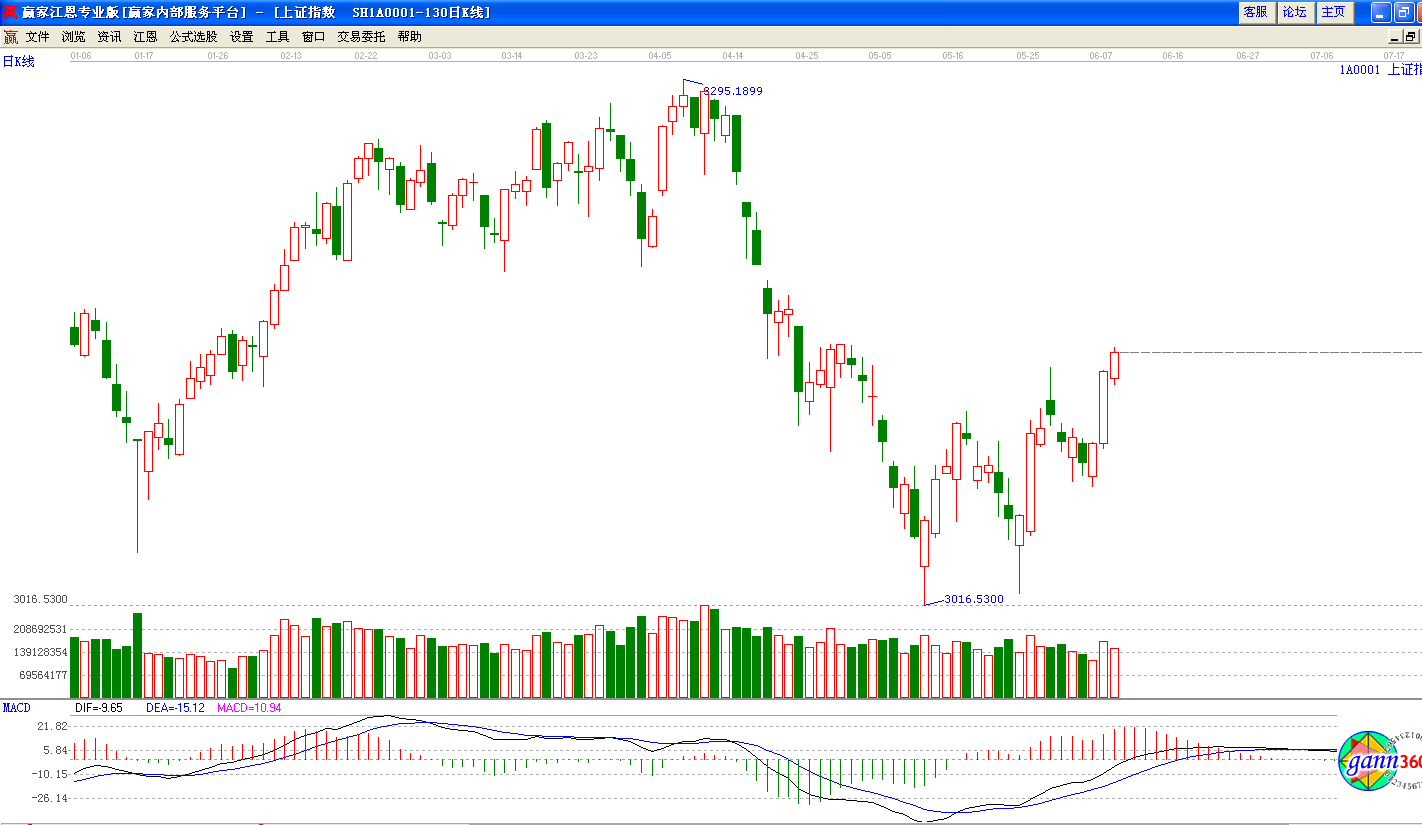Click the 论坛 button in title bar
1422x825 pixels.
pyautogui.click(x=1294, y=12)
